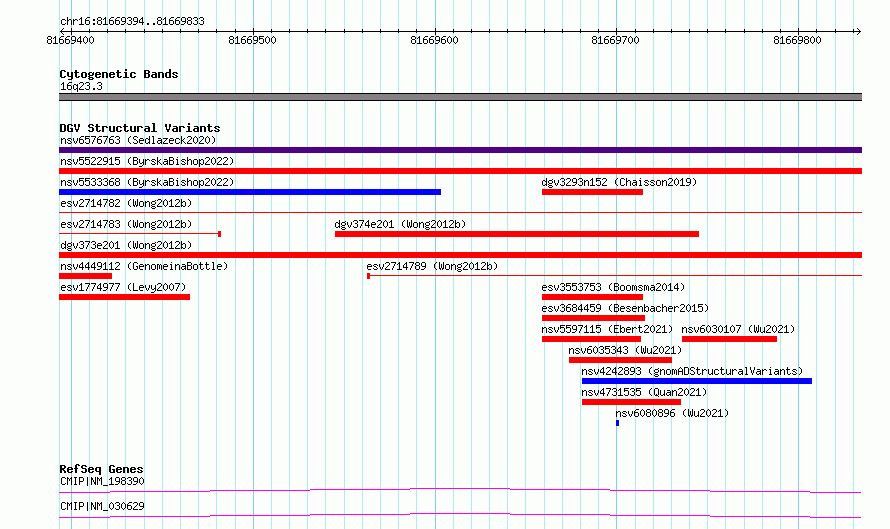Open nsv5522915 (ByrskaBishop2022) label

(x=147, y=161)
